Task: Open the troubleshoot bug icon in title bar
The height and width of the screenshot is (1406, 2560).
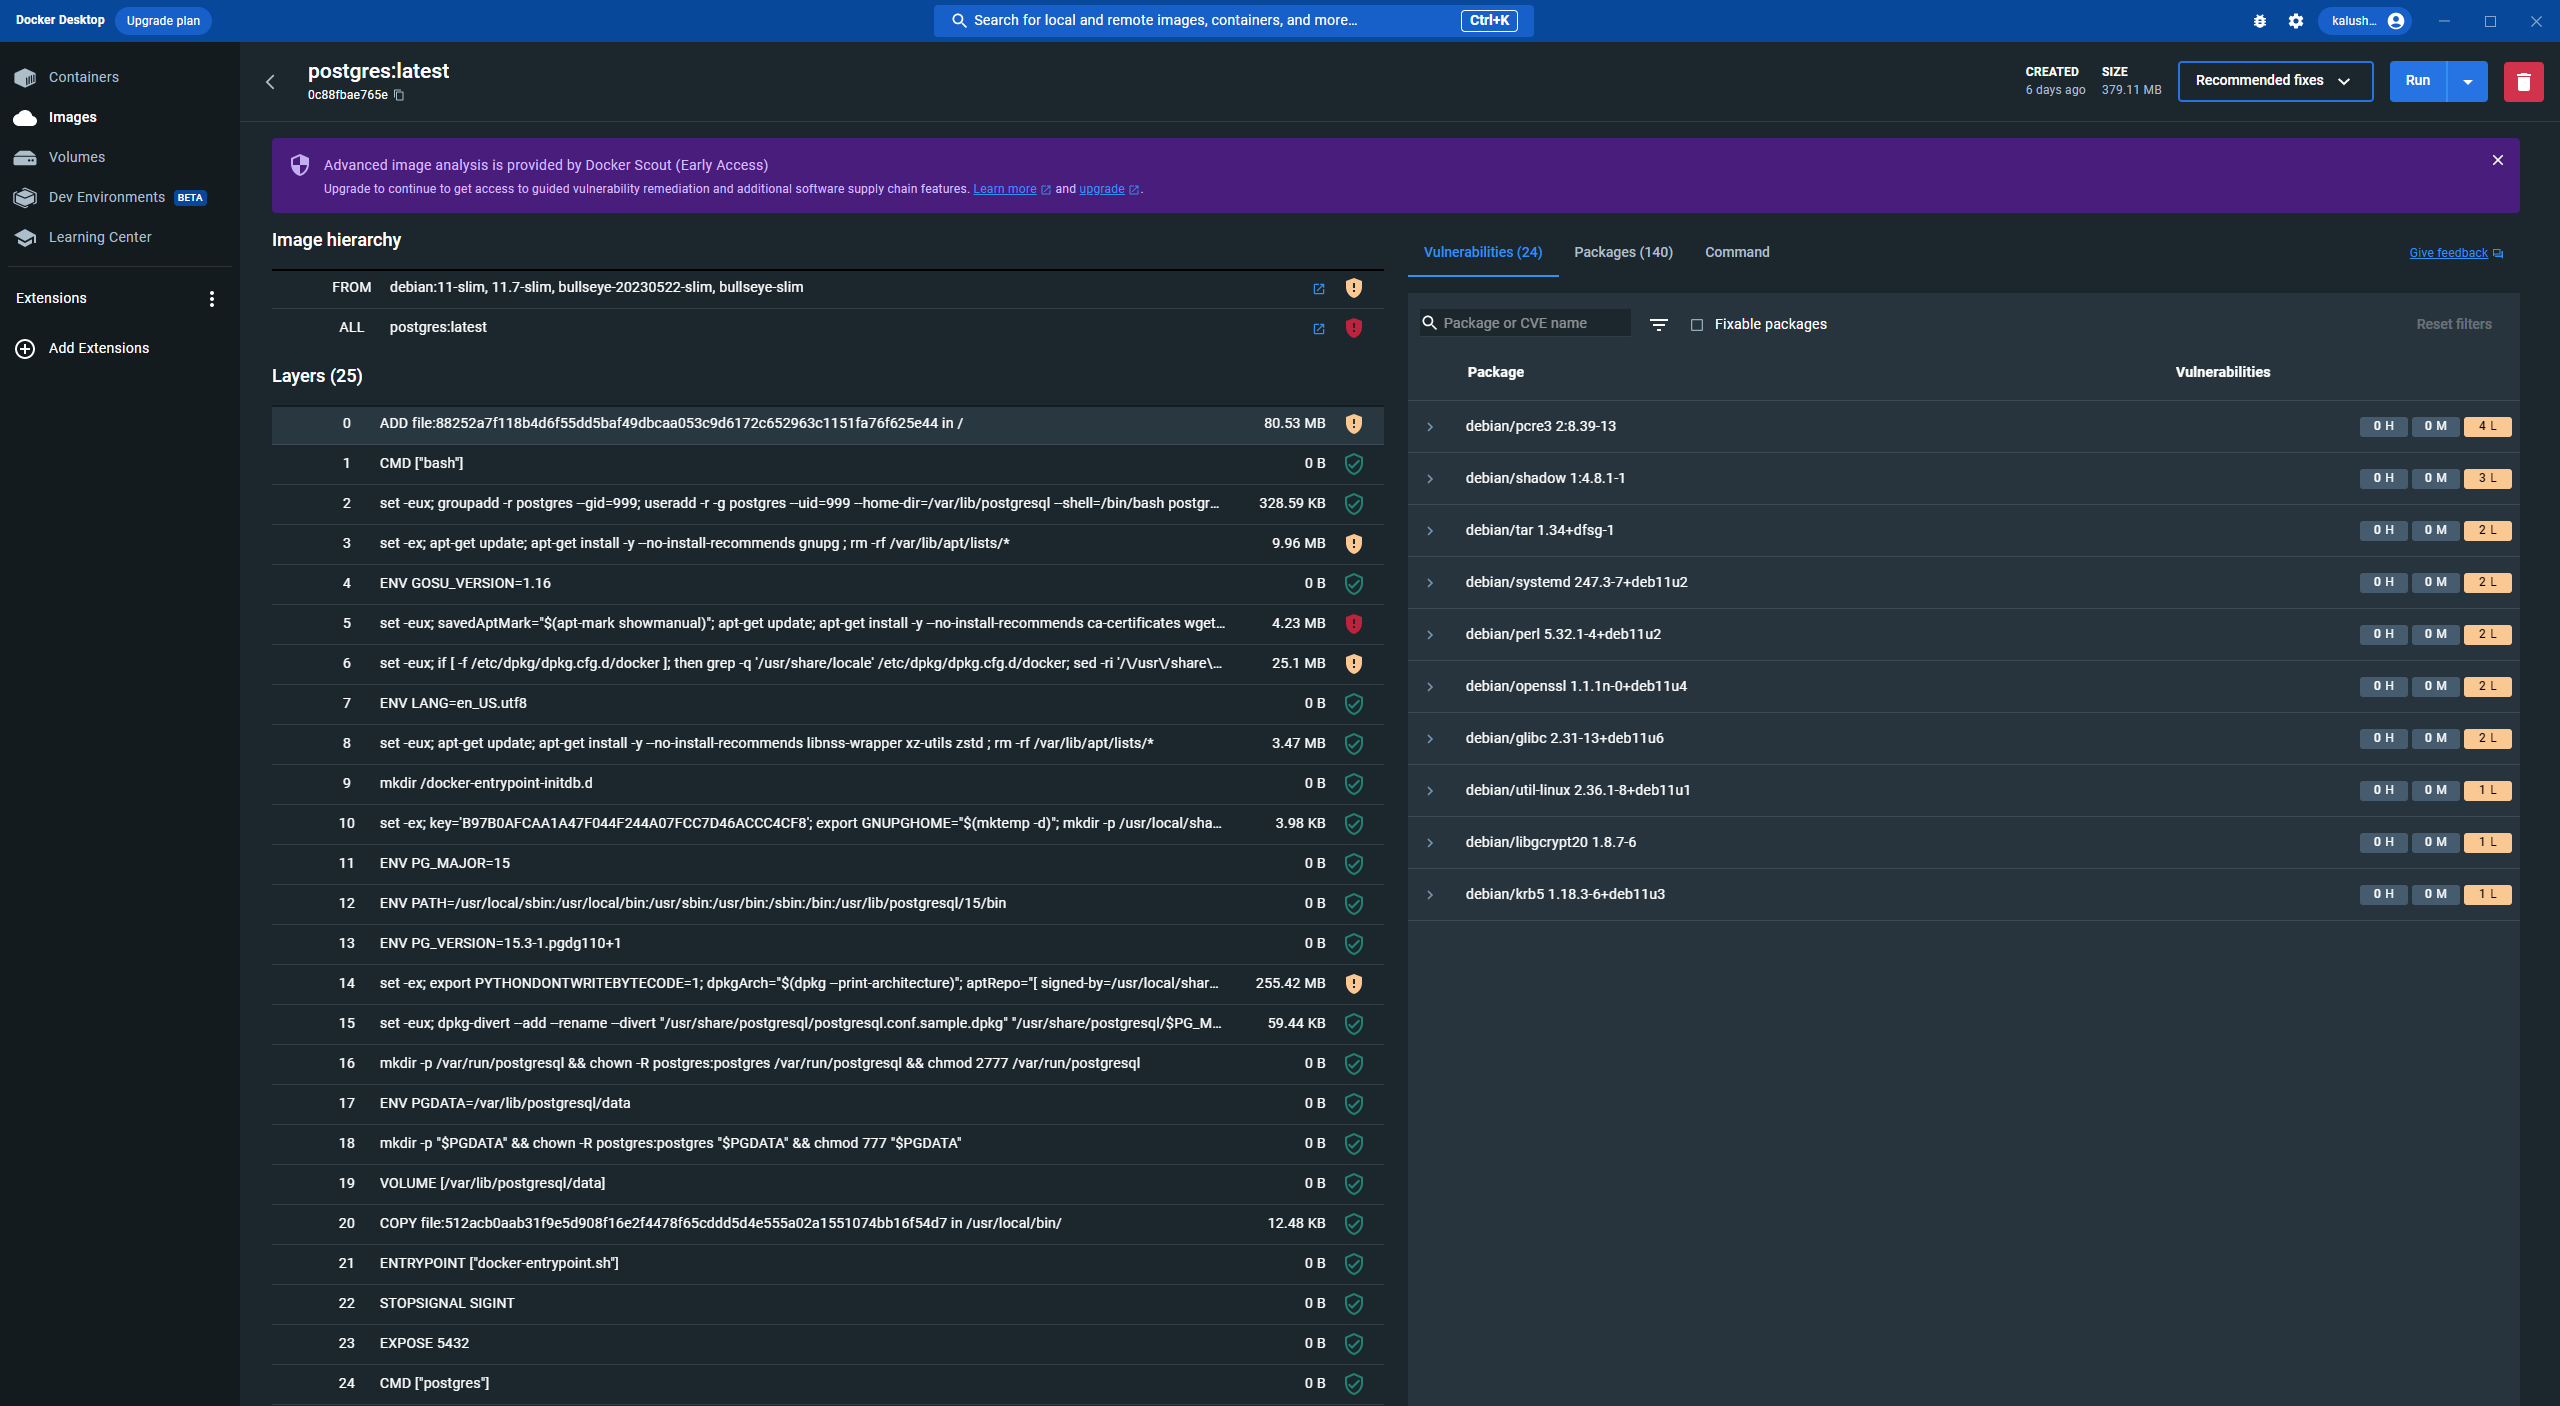Action: click(2260, 21)
